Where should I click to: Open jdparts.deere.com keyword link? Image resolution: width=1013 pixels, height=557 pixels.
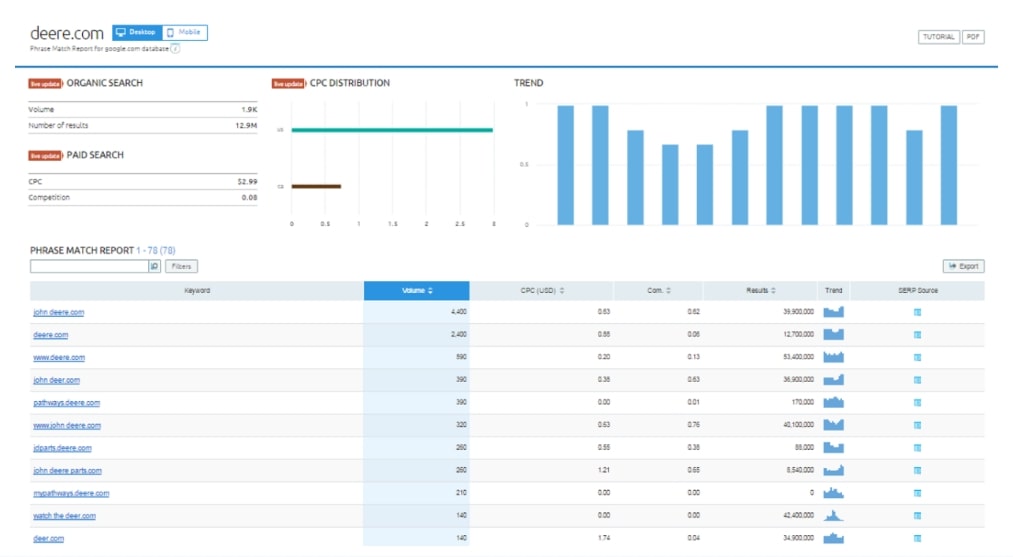coord(62,448)
